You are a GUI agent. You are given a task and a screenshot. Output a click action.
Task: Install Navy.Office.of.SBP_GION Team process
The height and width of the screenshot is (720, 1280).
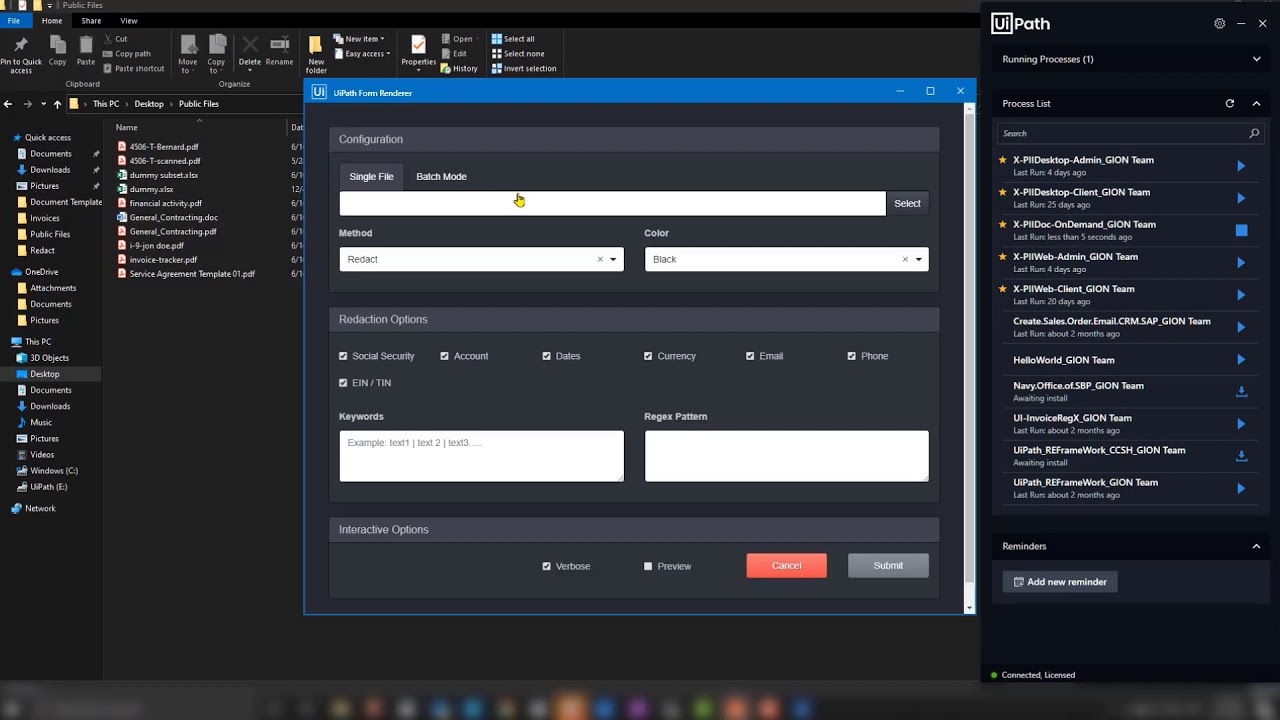1241,392
